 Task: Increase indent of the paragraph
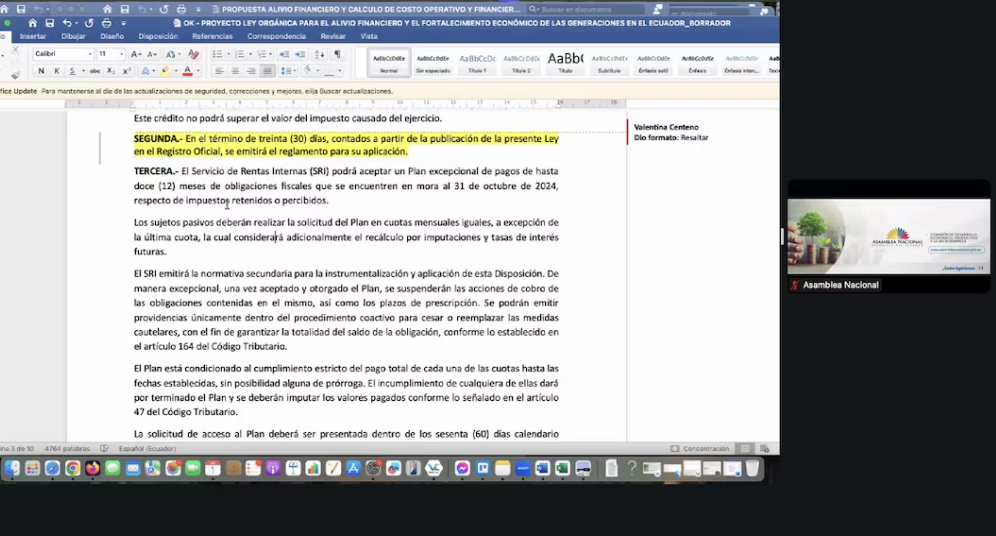[301, 54]
